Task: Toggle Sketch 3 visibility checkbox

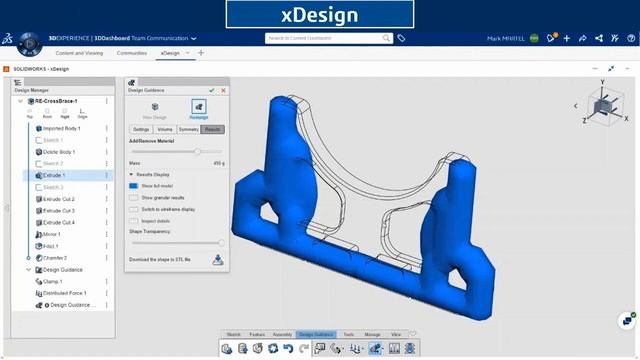Action: [x=39, y=187]
